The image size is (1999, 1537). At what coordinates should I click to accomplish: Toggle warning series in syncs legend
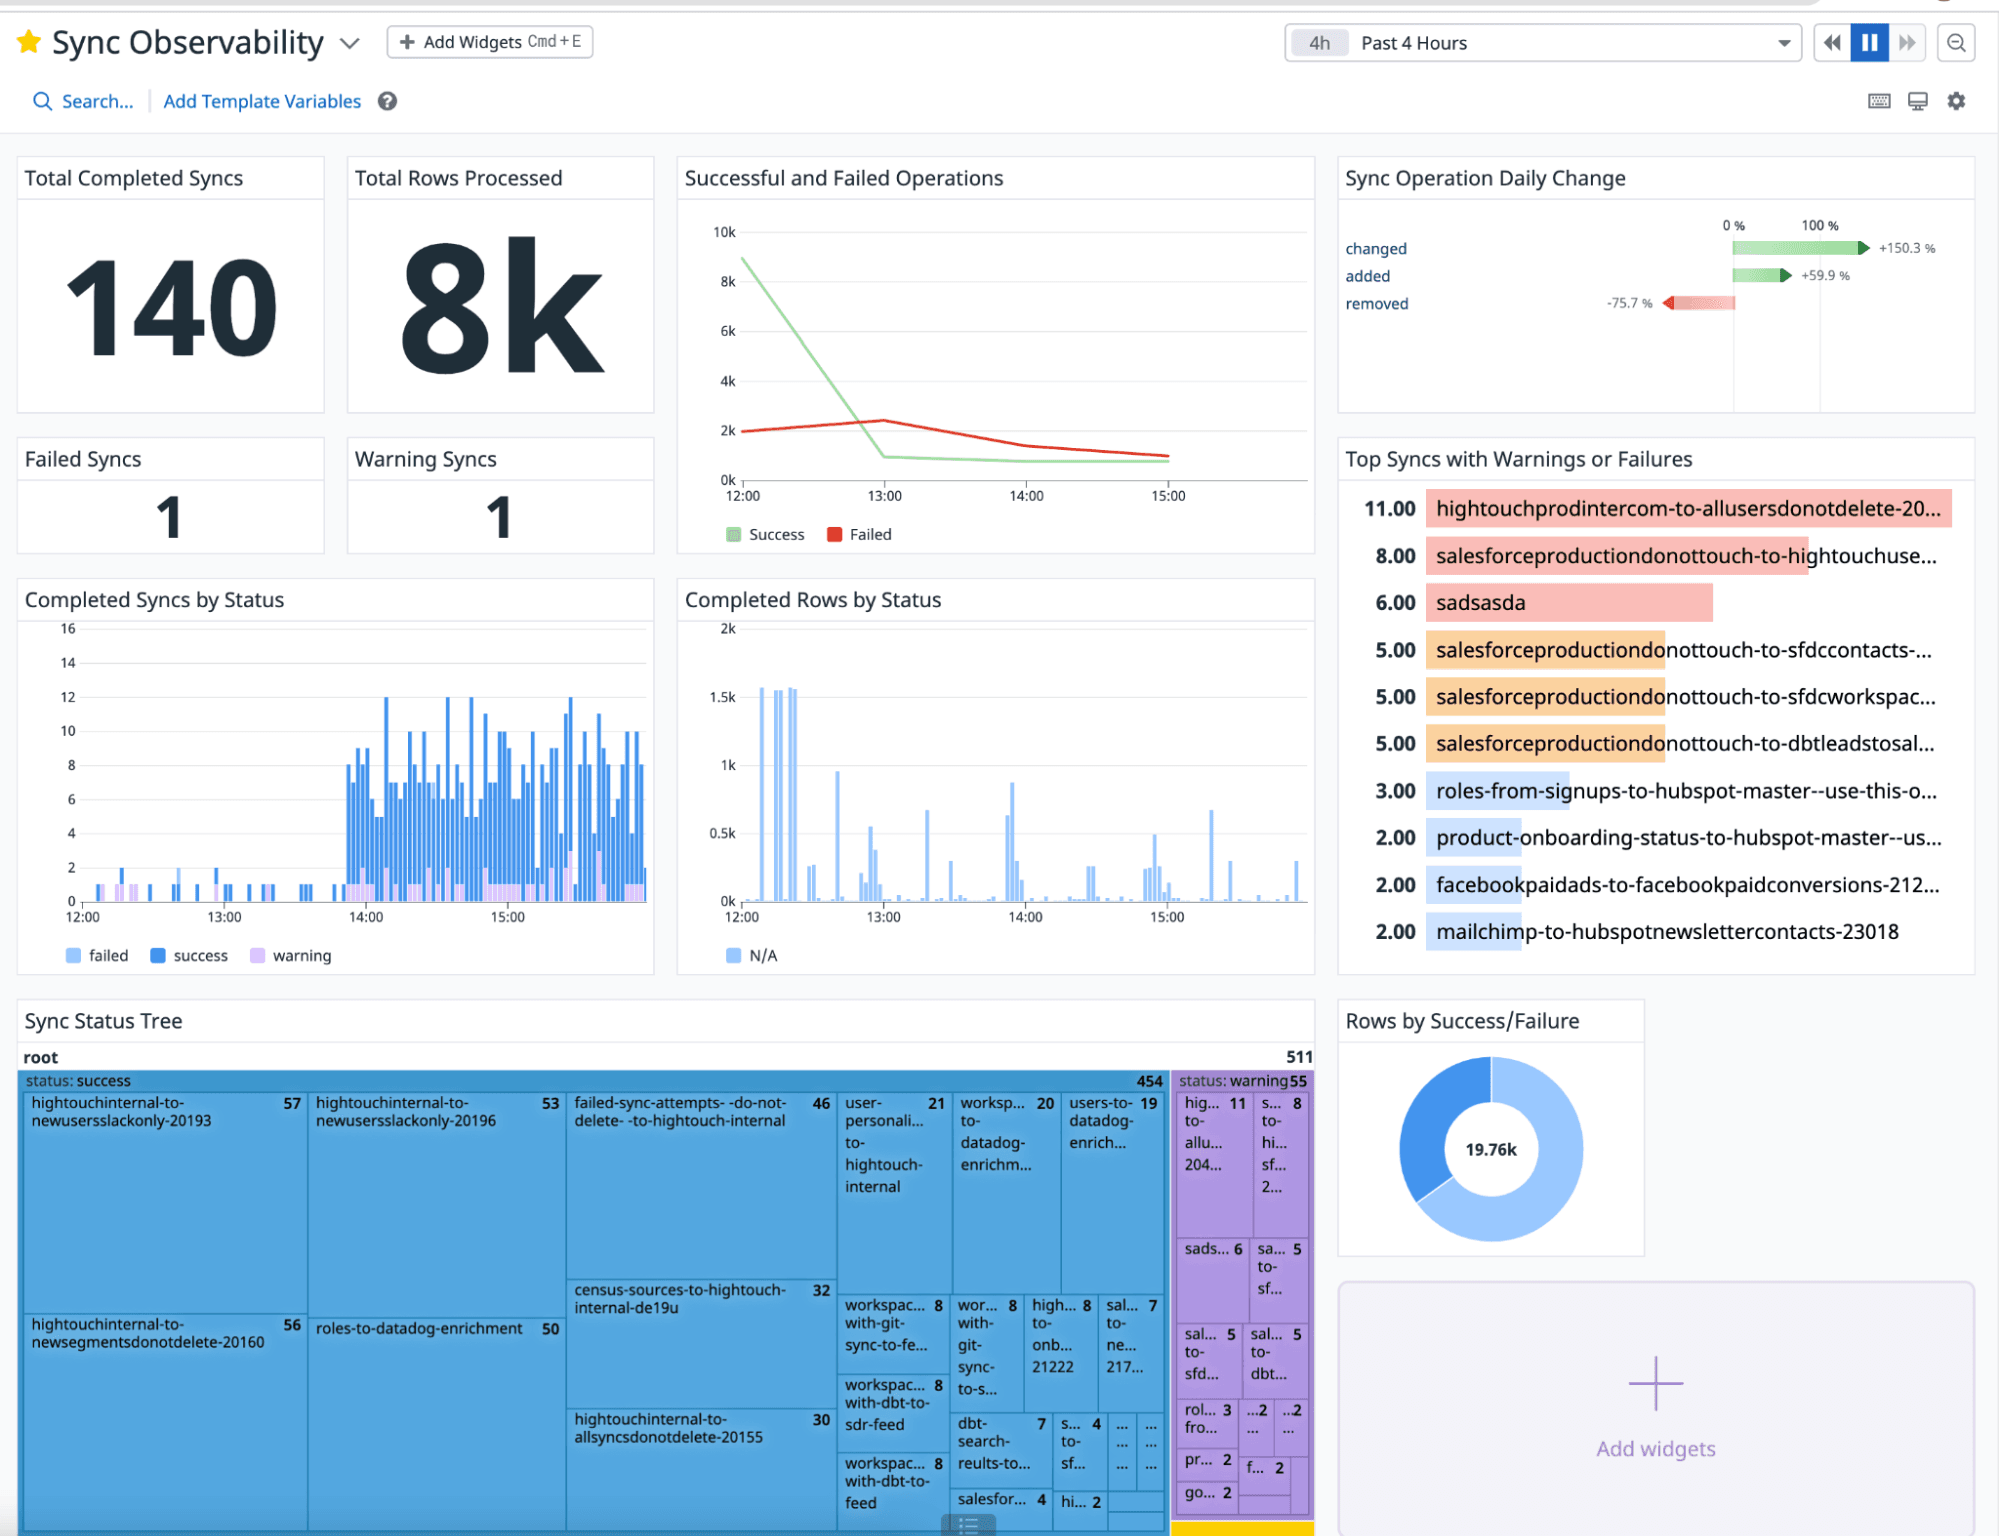click(x=301, y=955)
